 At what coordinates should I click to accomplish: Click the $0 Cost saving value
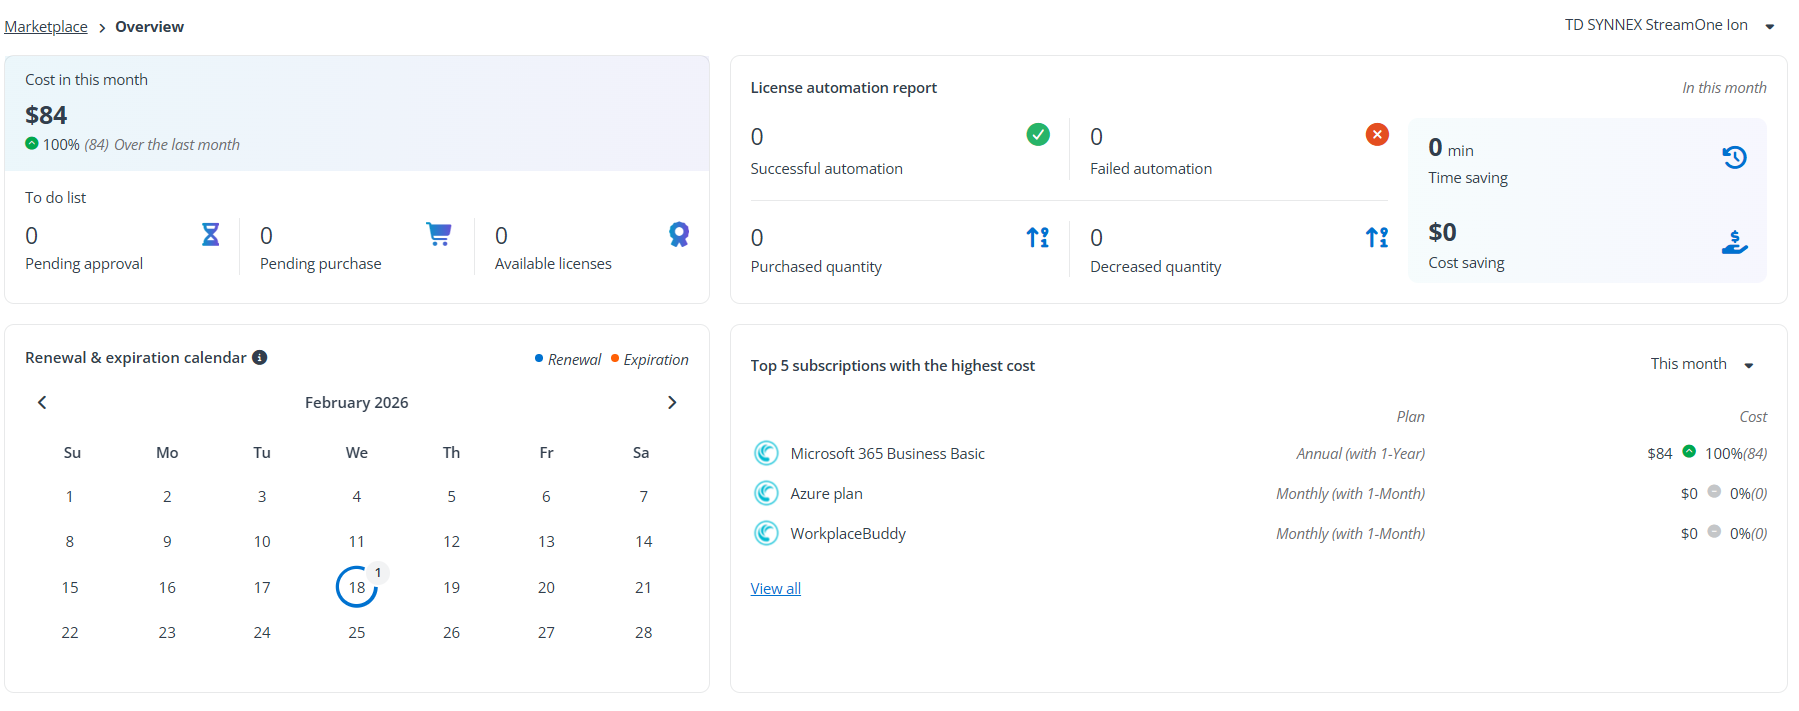(x=1442, y=232)
